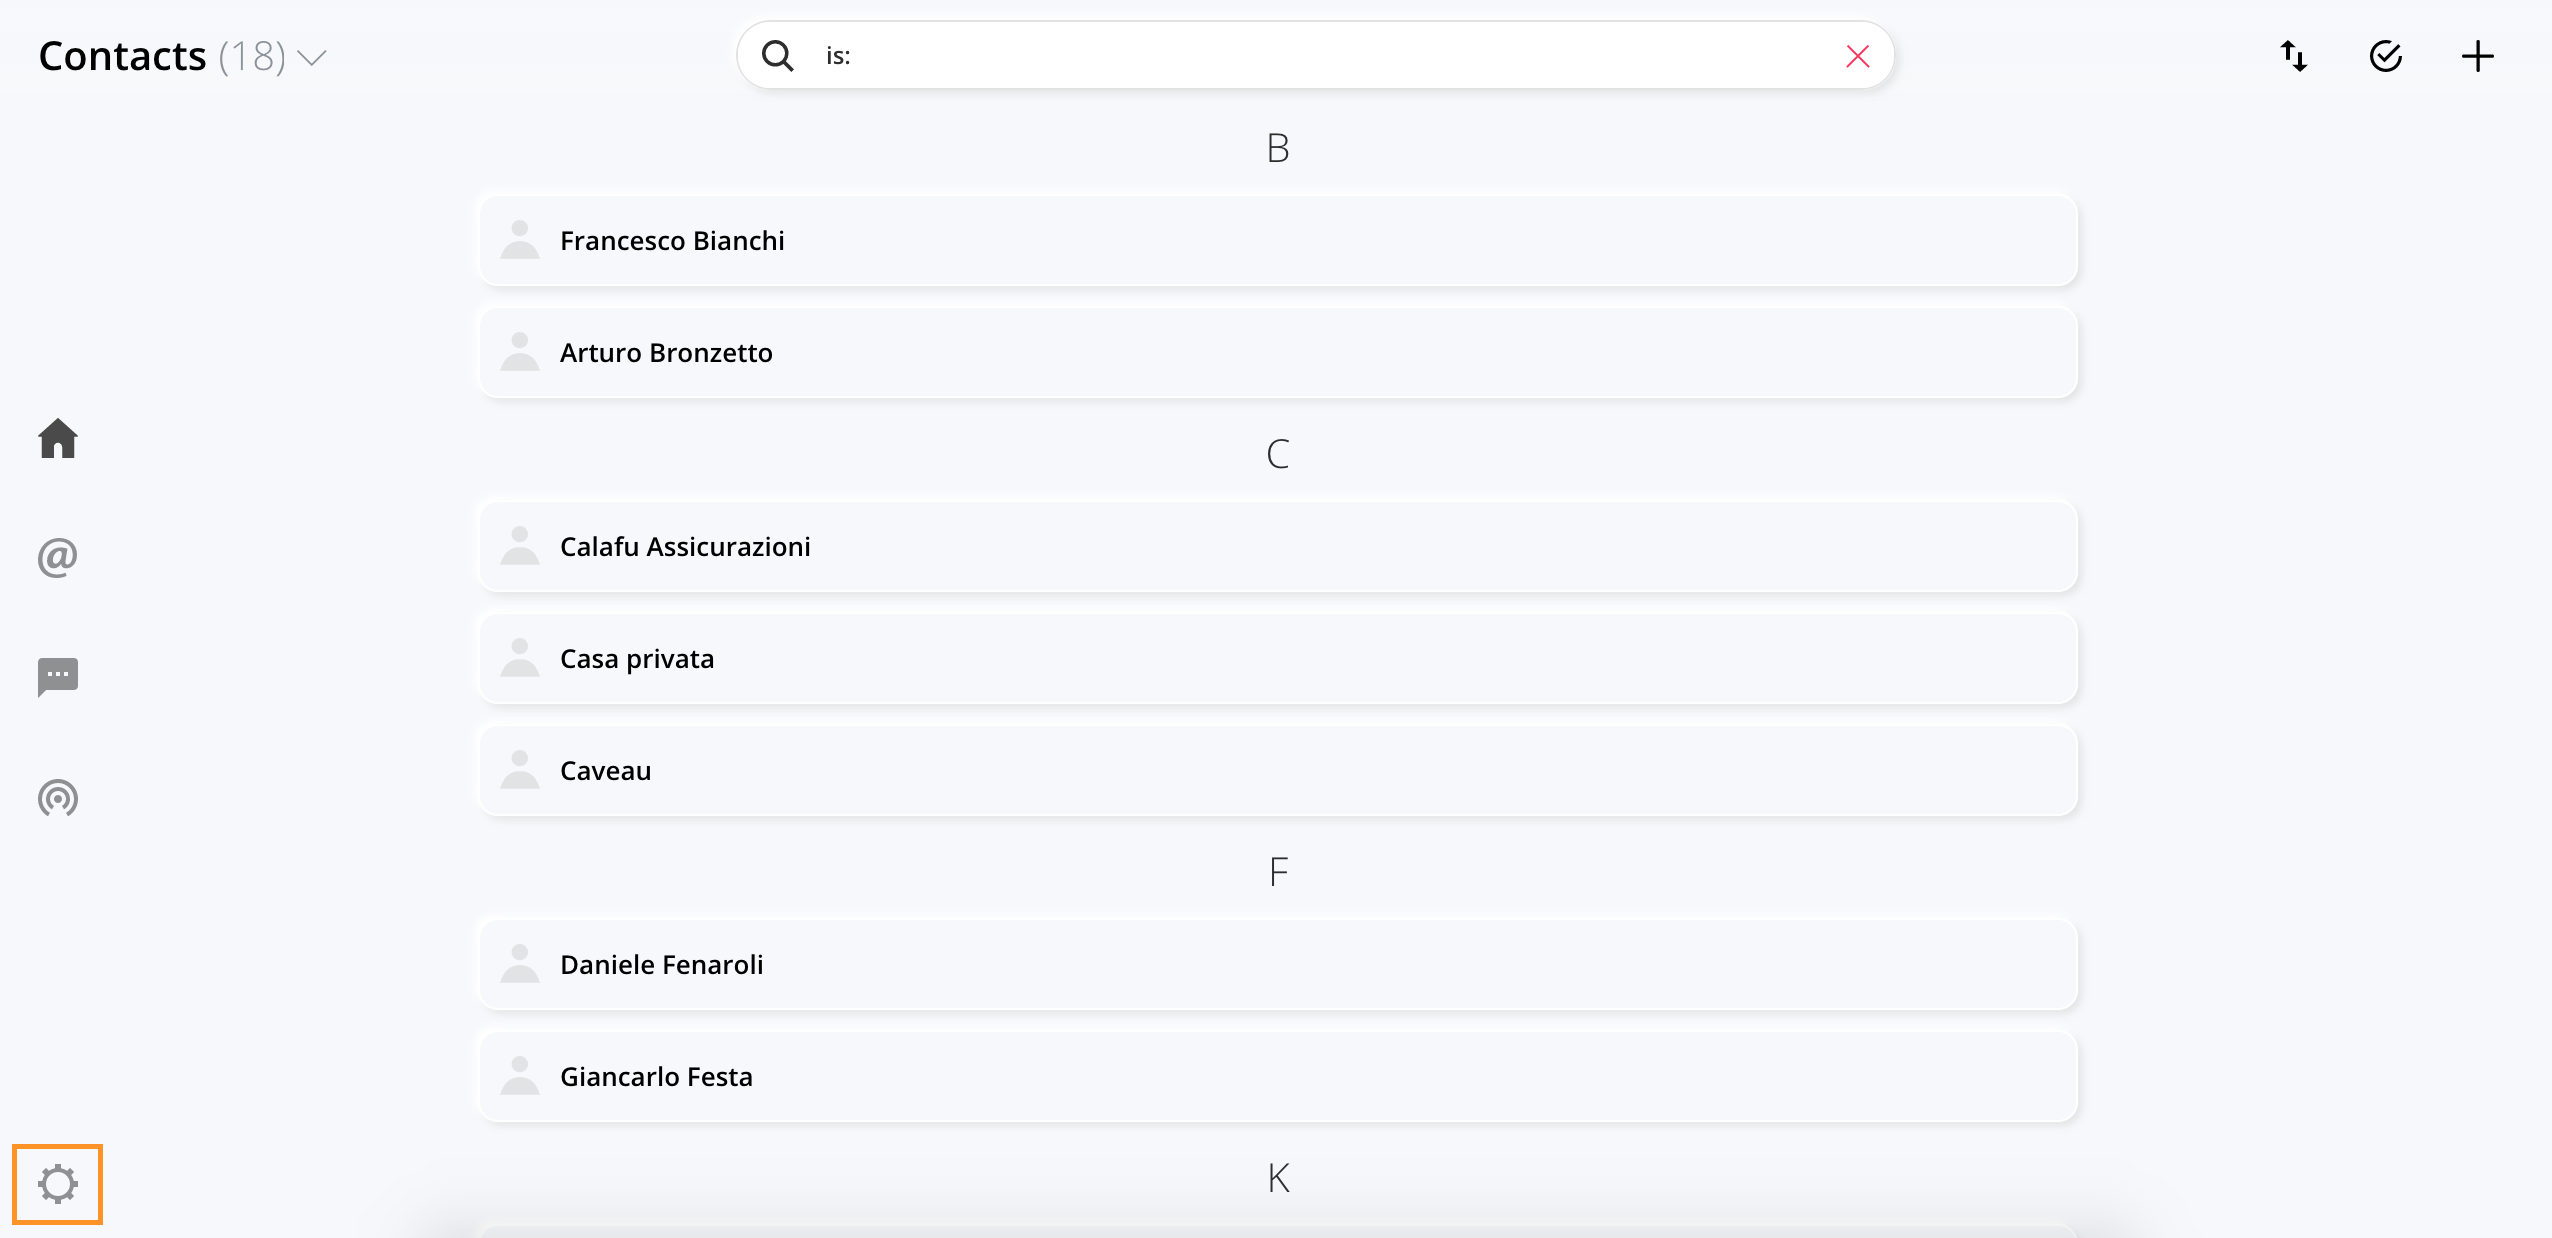This screenshot has height=1238, width=2552.
Task: Click the Contacts heading title
Action: point(122,56)
